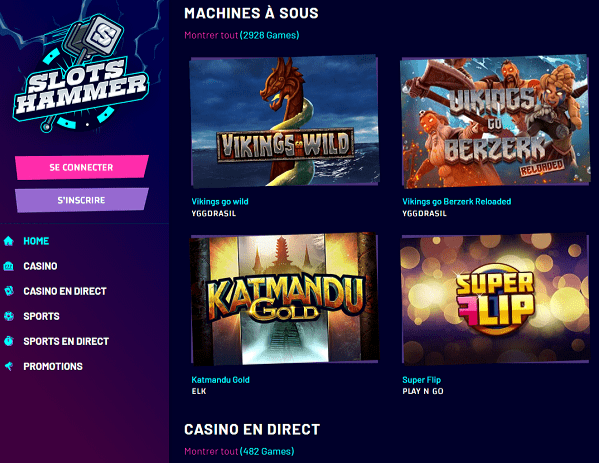The width and height of the screenshot is (600, 464).
Task: Click the Sports en Direct stopwatch icon
Action: pyautogui.click(x=9, y=341)
